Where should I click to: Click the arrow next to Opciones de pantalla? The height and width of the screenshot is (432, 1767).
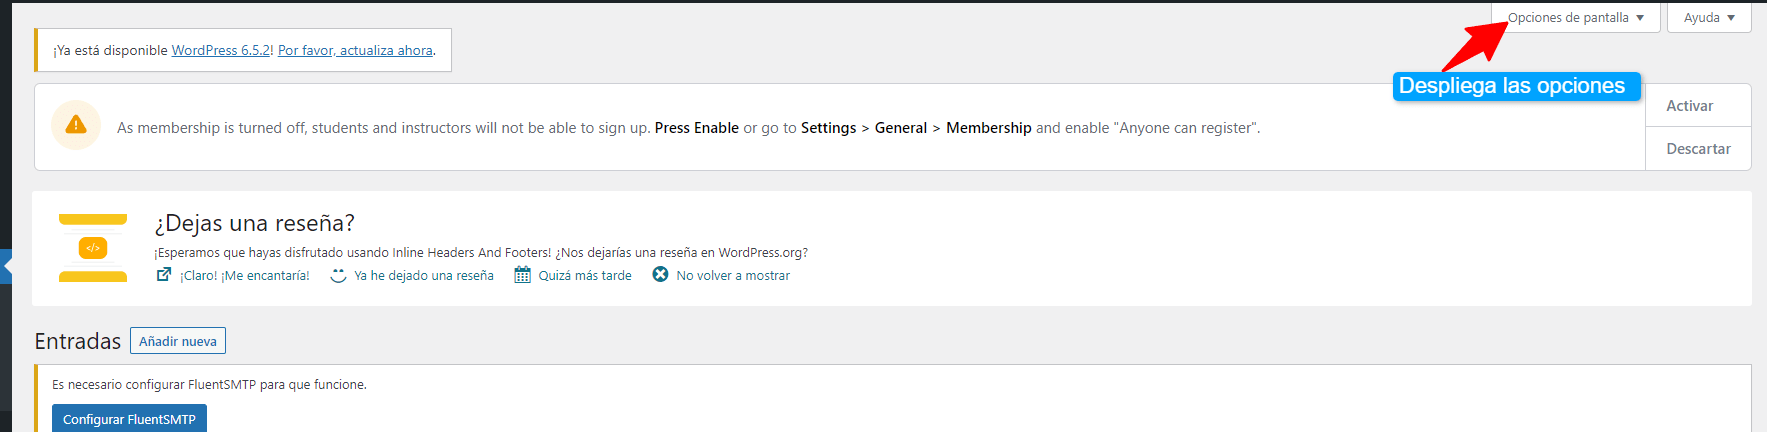(1640, 18)
